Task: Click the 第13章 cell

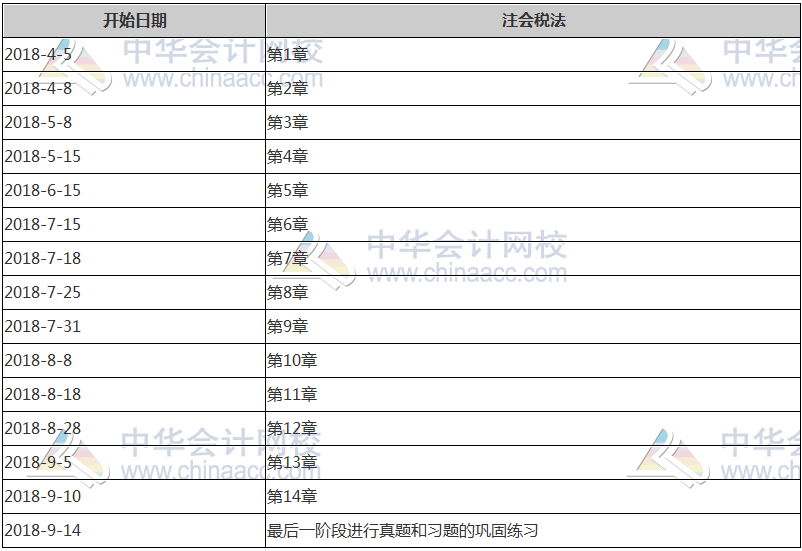Action: tap(533, 462)
